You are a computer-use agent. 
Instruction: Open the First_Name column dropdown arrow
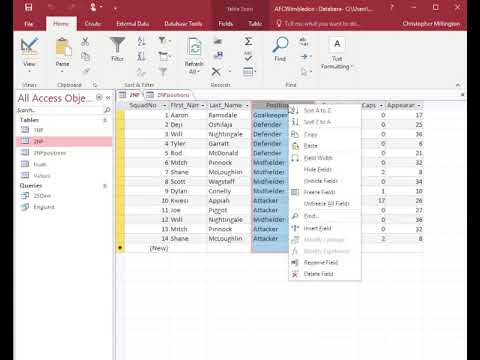(203, 105)
